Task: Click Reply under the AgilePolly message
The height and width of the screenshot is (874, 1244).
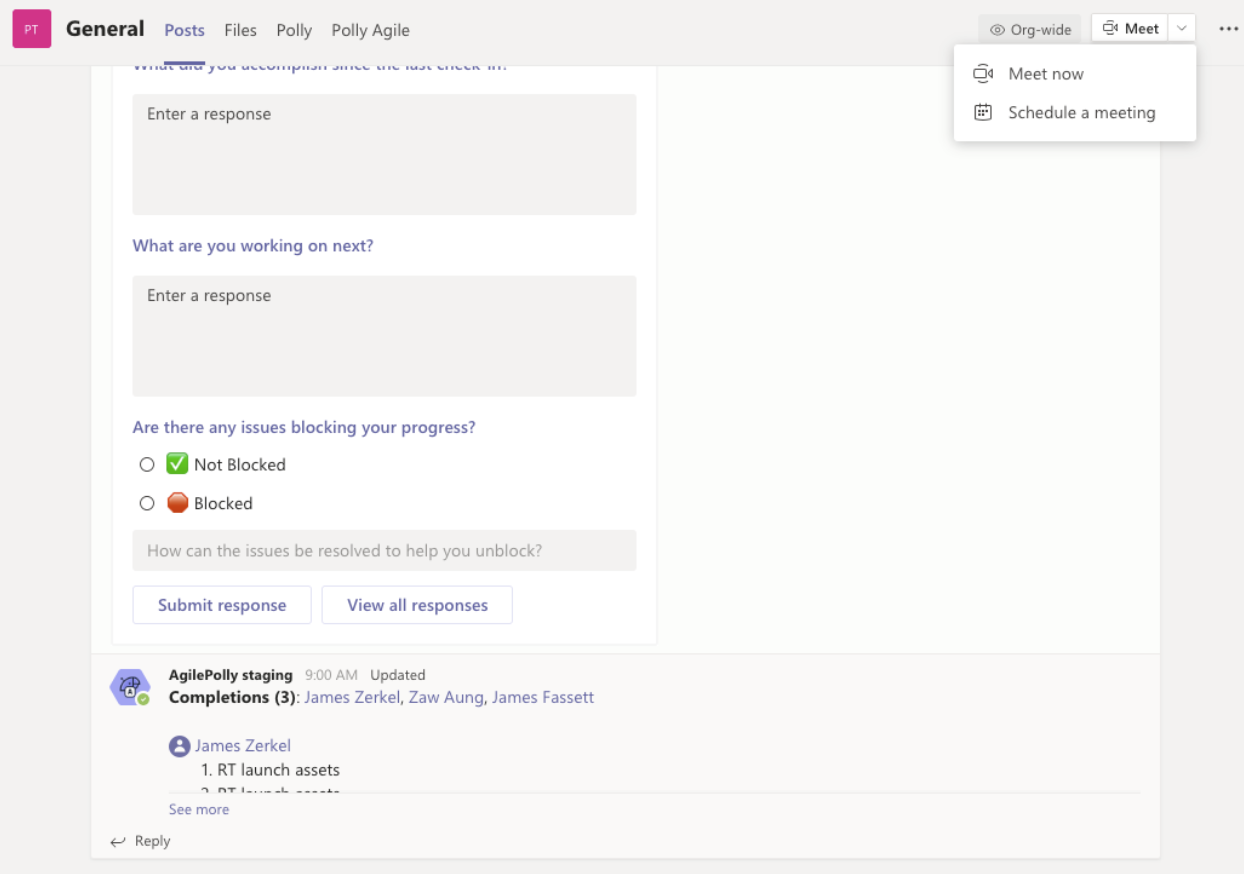Action: click(x=152, y=842)
